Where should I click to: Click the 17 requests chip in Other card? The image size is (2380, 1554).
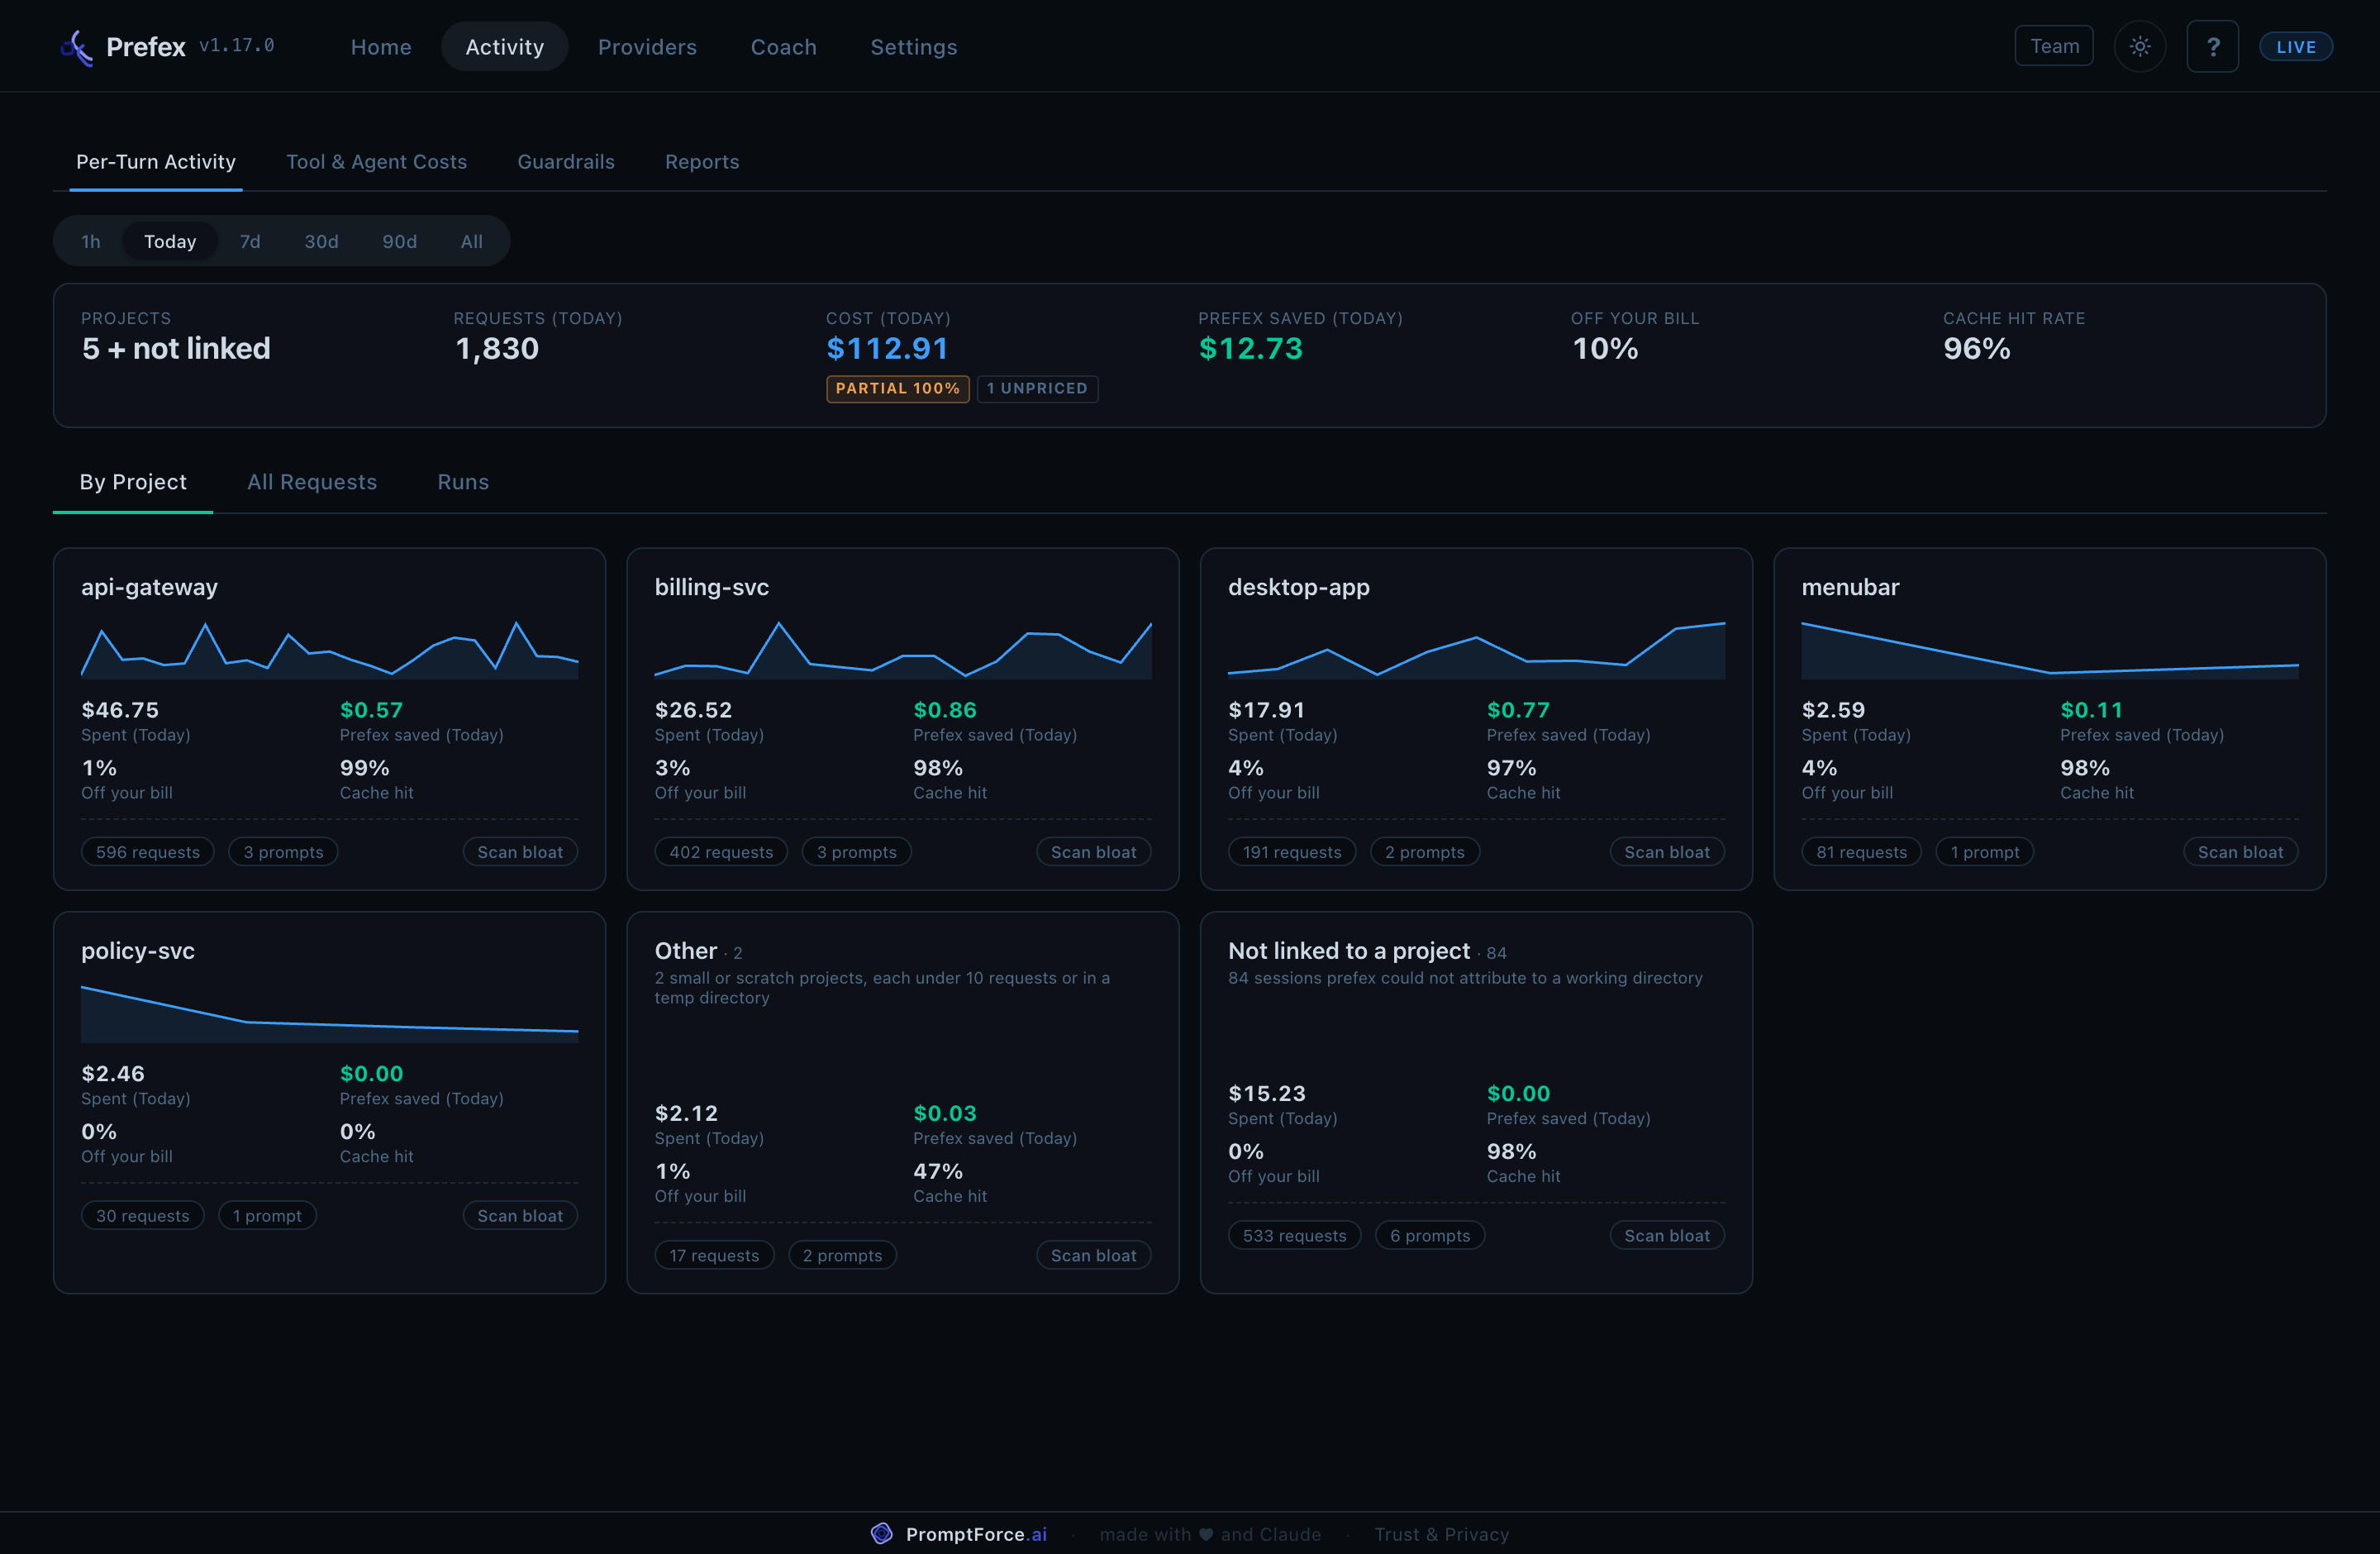714,1256
